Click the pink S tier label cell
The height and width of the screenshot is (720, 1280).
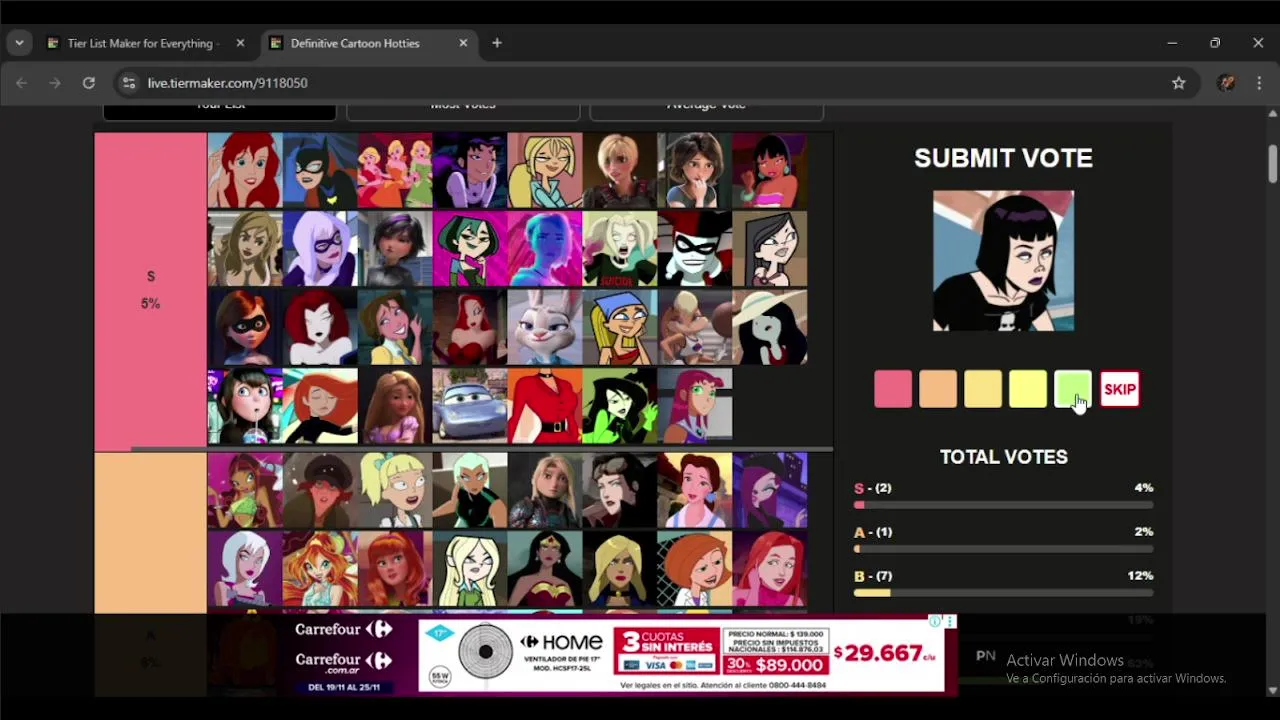point(150,290)
